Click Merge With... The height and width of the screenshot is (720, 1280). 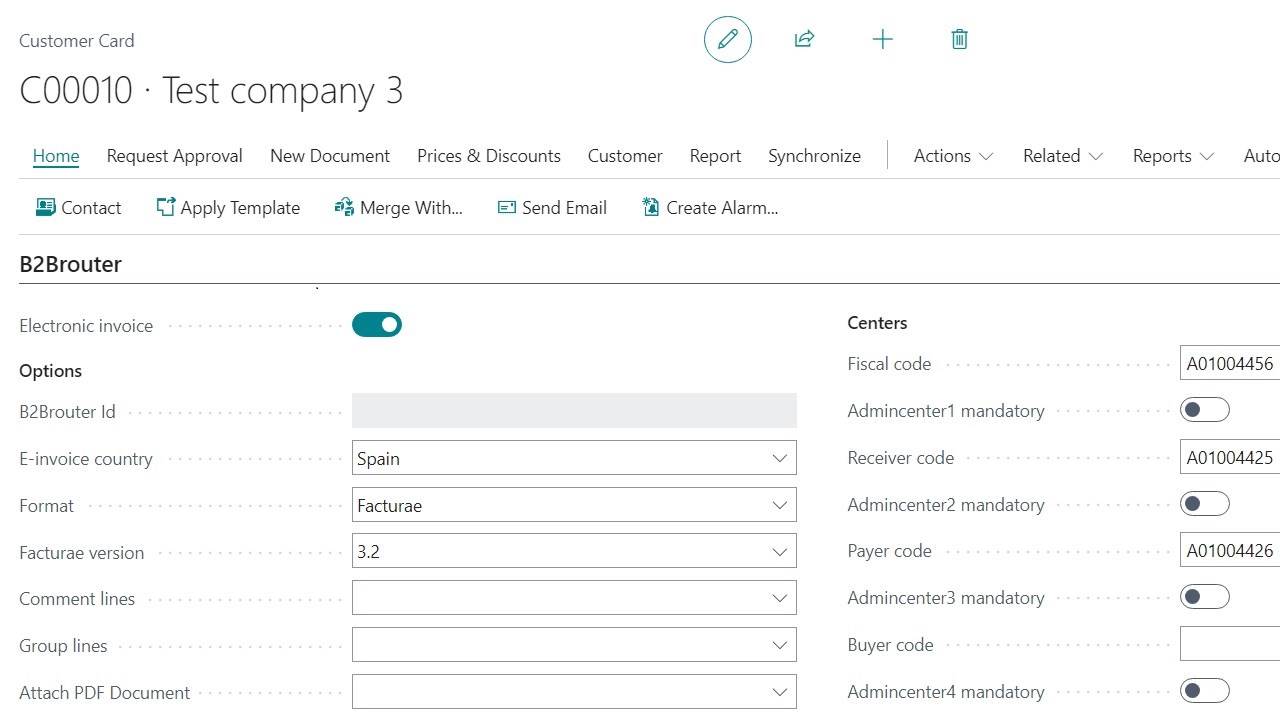[x=398, y=208]
